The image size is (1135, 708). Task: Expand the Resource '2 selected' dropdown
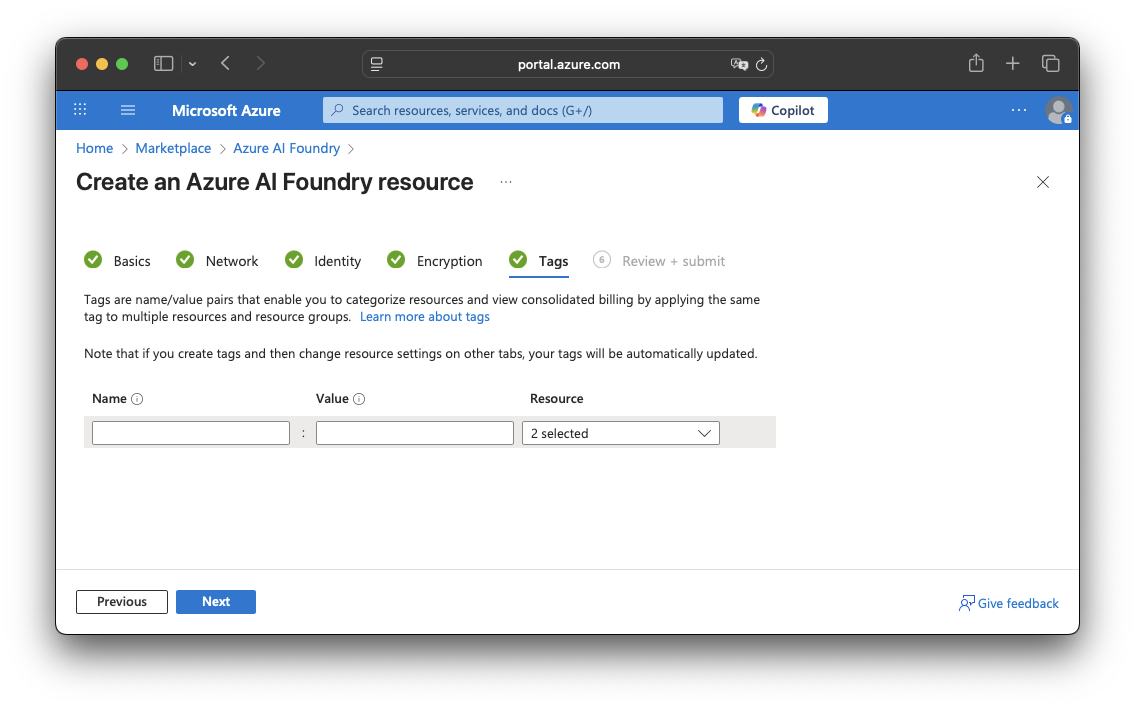click(621, 433)
